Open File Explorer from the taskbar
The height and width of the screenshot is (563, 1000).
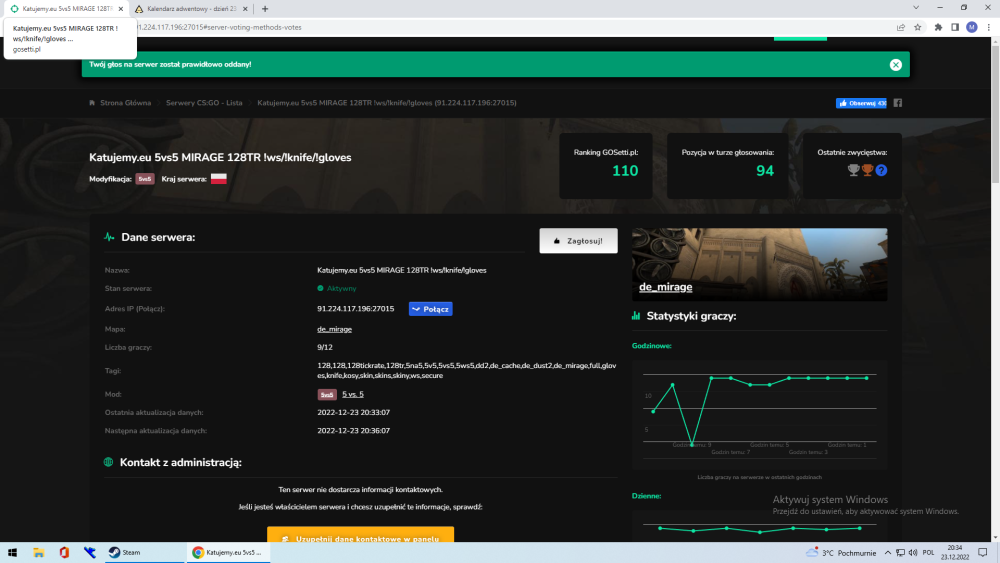(38, 553)
